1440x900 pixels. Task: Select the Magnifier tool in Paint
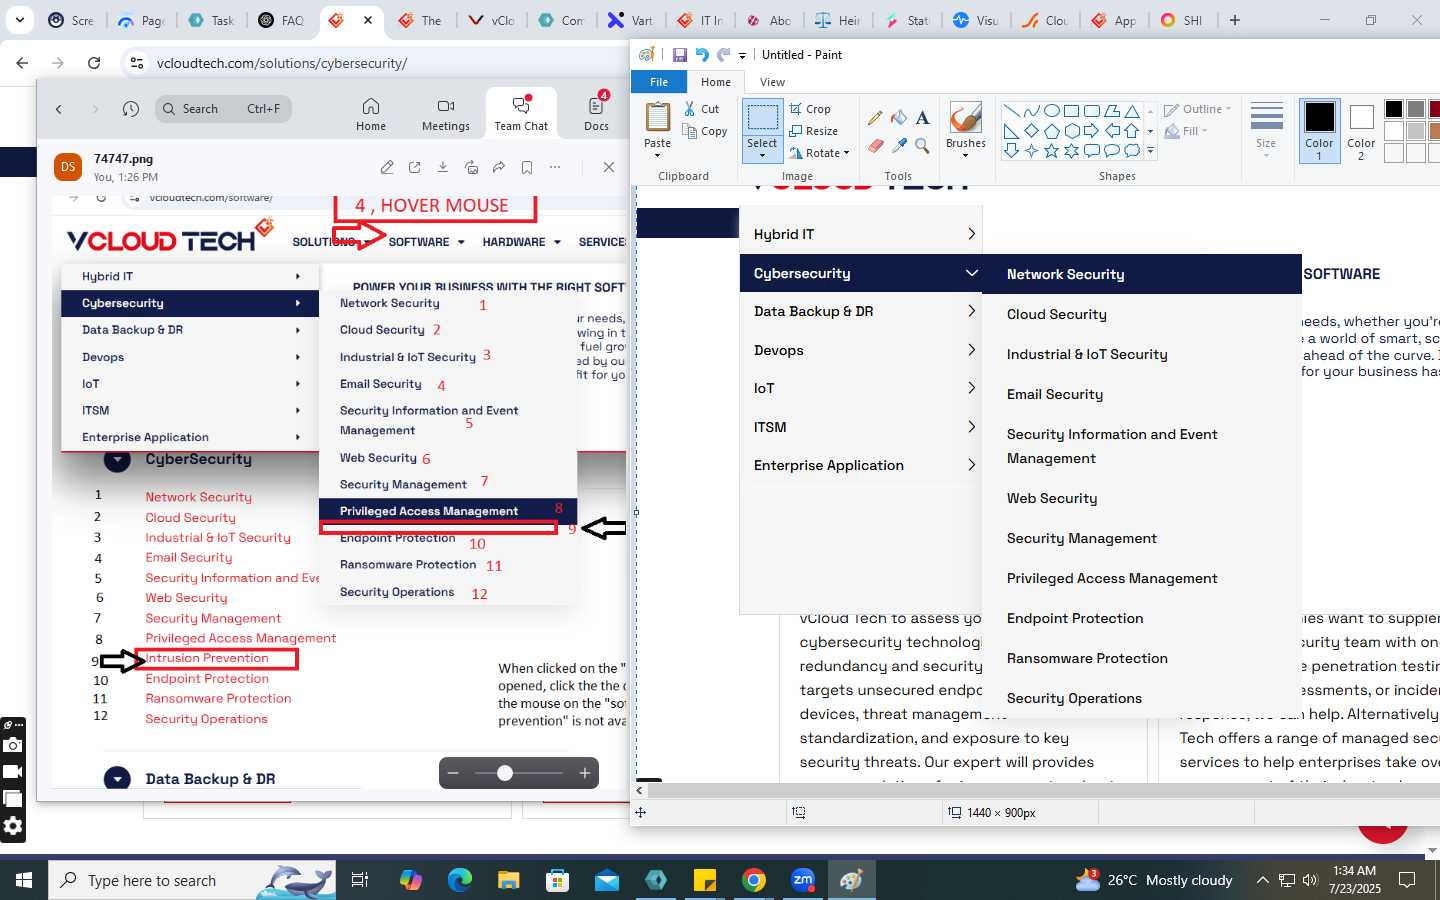[922, 146]
